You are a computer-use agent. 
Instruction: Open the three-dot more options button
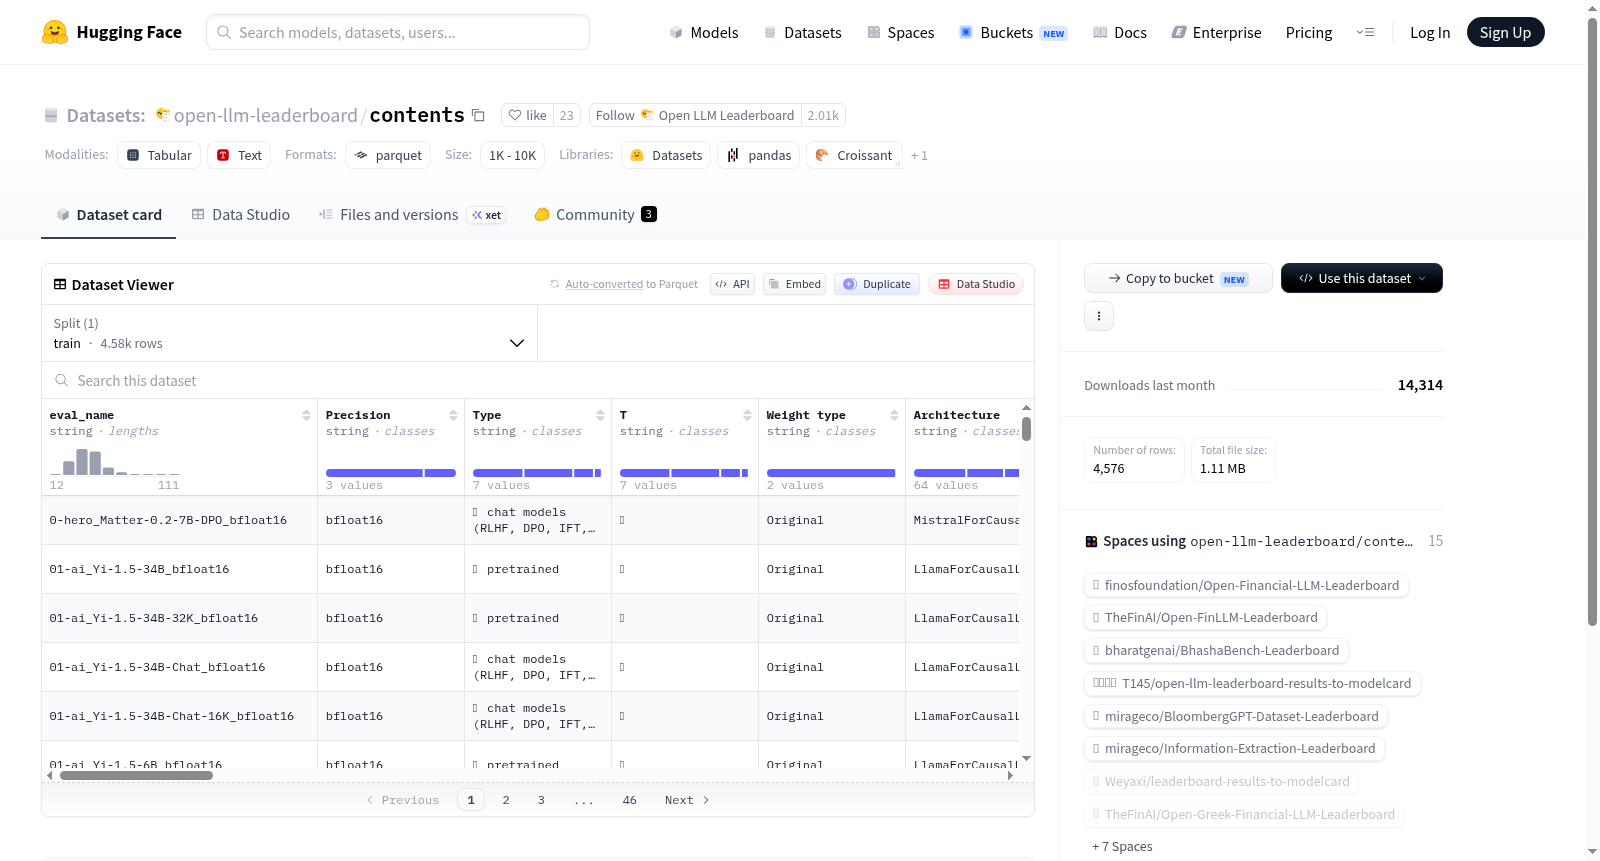(x=1099, y=316)
